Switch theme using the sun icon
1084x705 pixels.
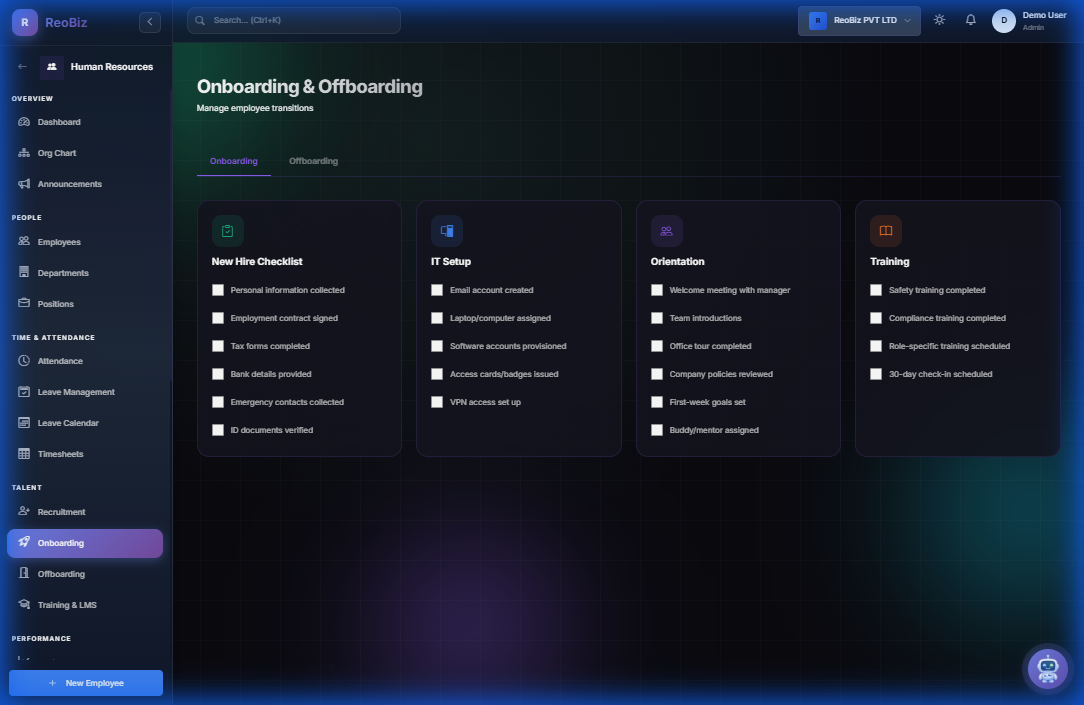[x=938, y=18]
